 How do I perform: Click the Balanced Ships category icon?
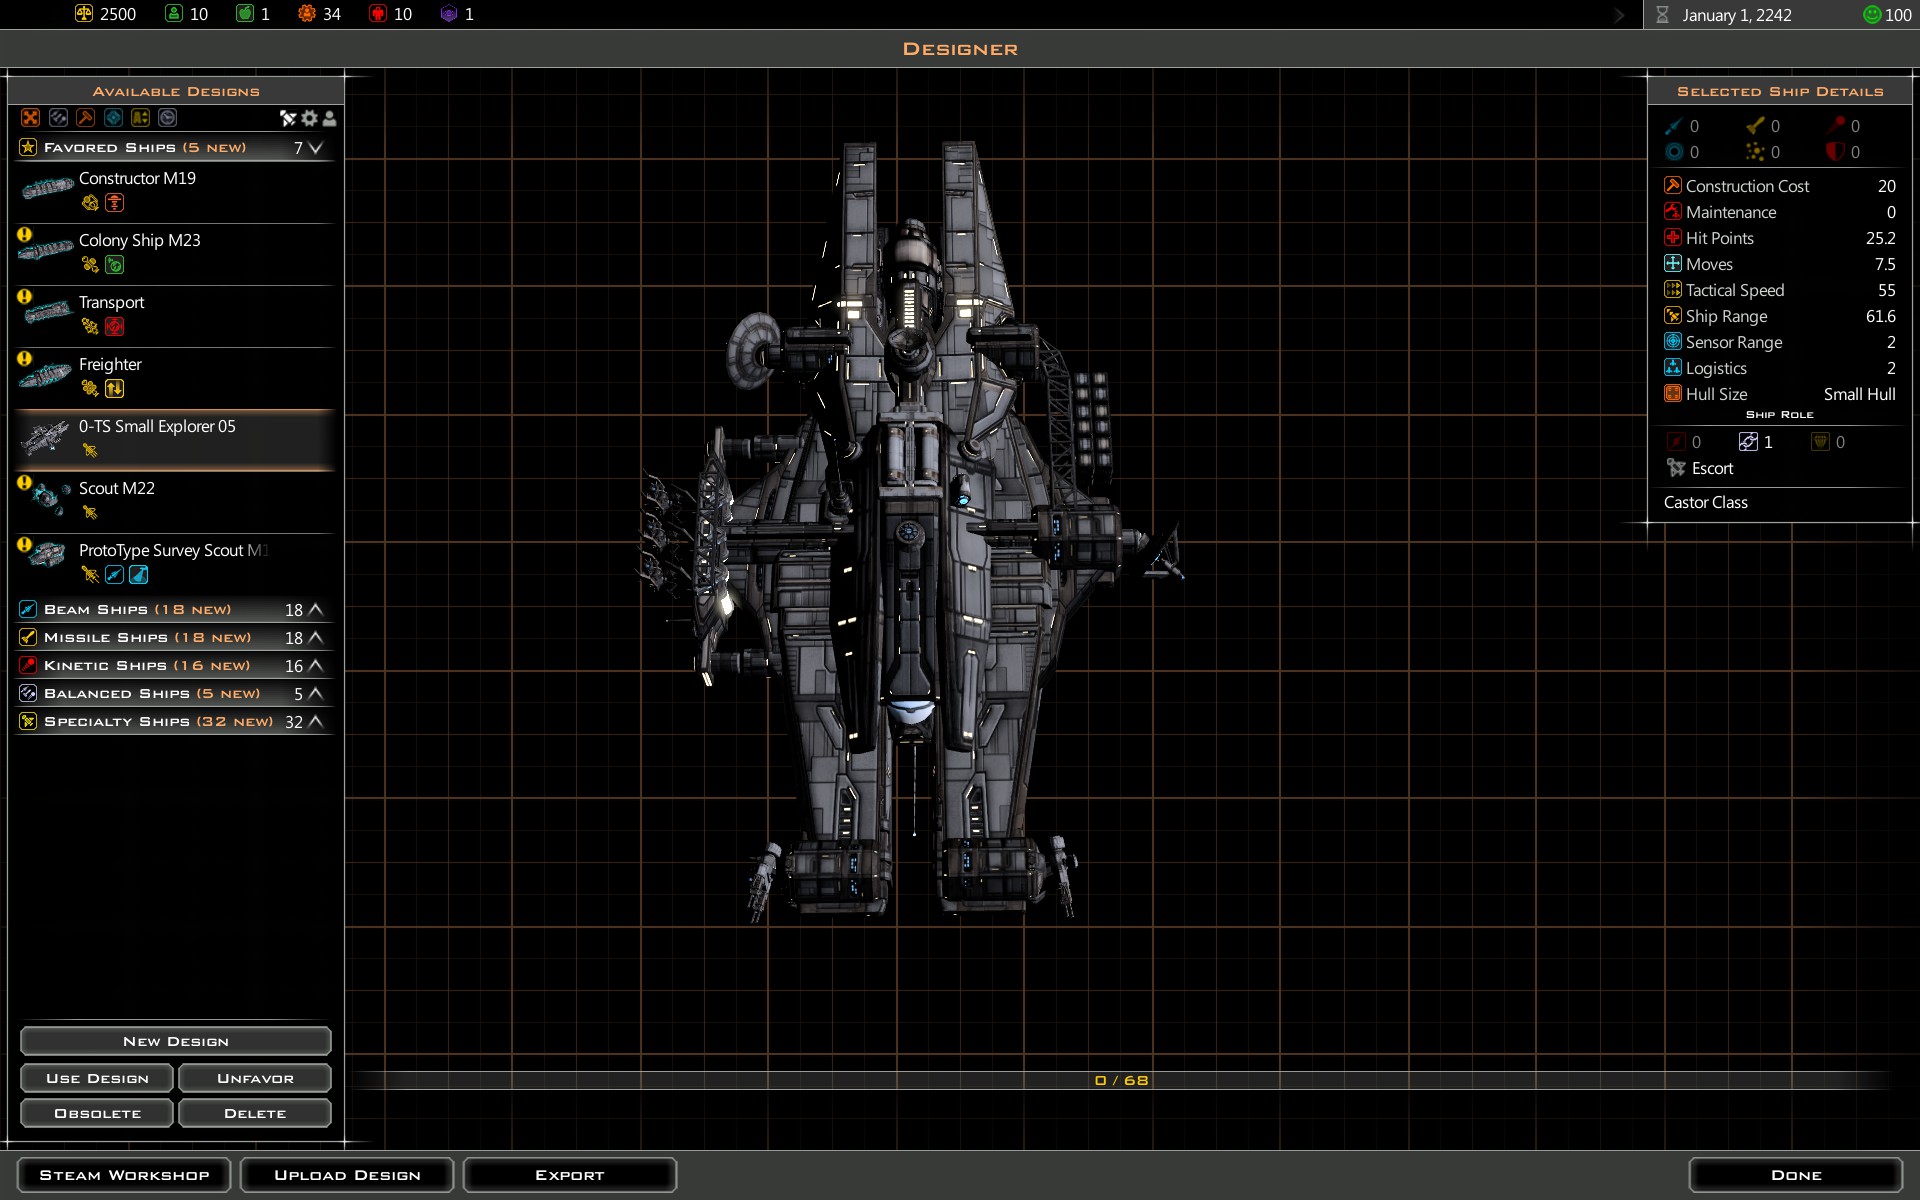pyautogui.click(x=28, y=693)
